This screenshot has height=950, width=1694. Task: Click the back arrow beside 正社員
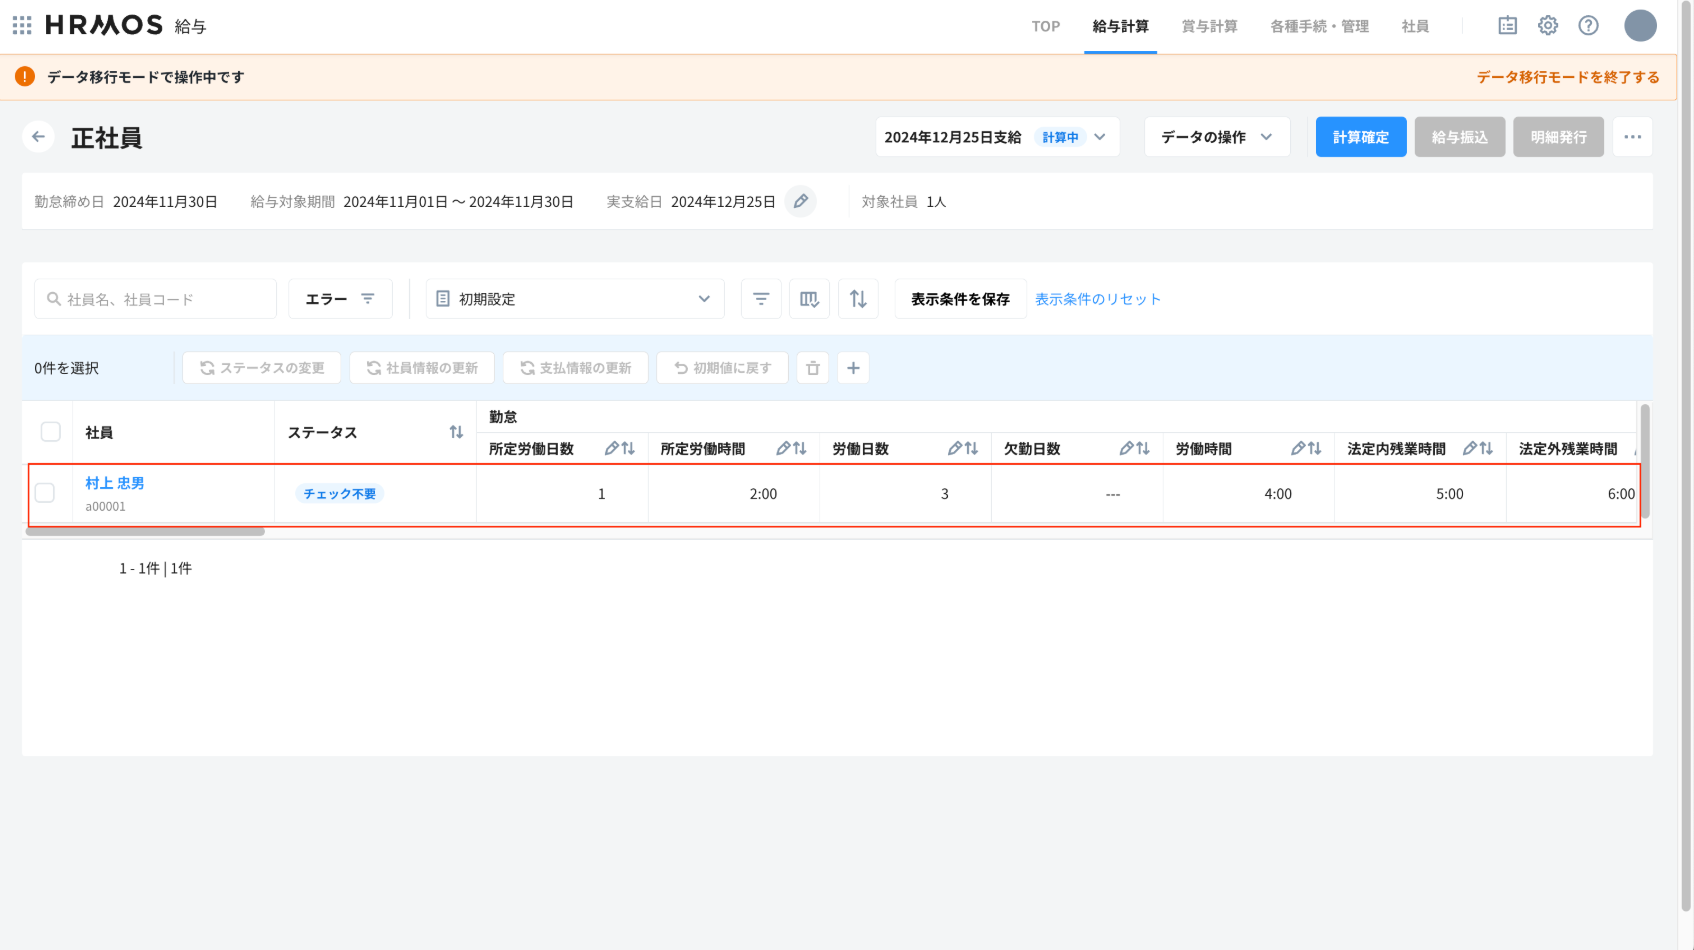pos(38,137)
